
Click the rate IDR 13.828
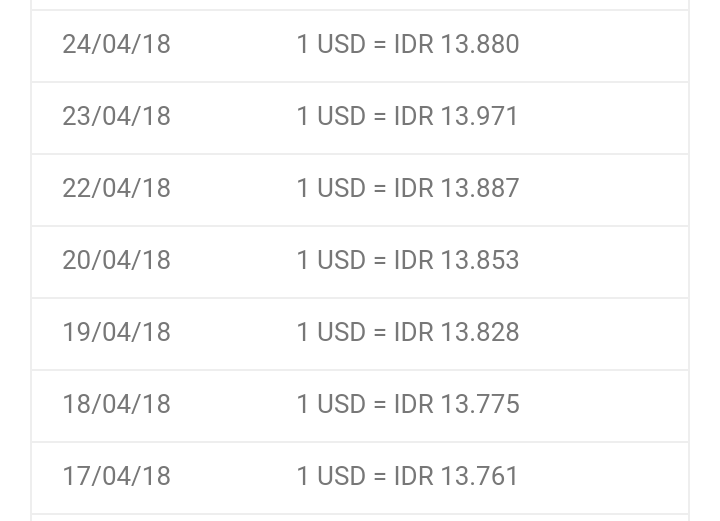click(456, 332)
